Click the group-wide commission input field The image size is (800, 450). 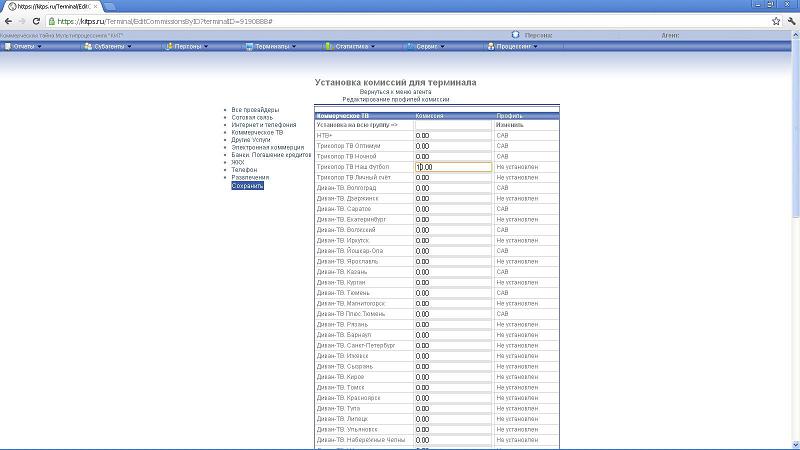pyautogui.click(x=453, y=125)
